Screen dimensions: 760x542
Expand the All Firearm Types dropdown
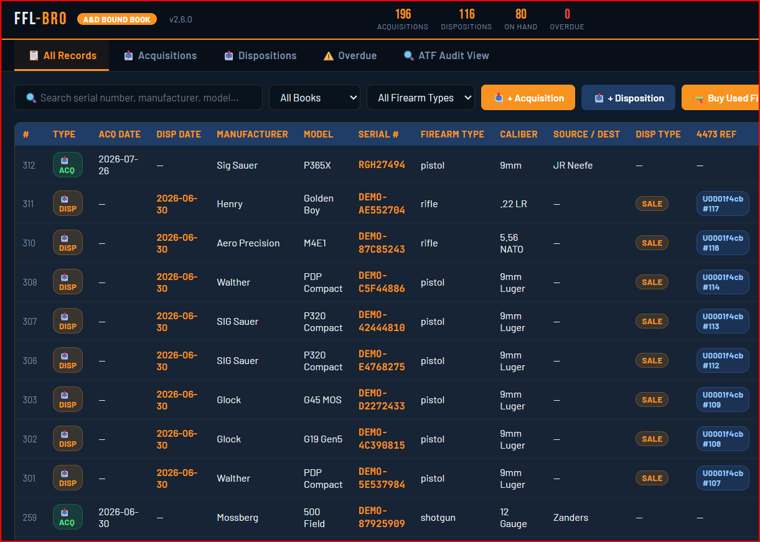(x=421, y=98)
